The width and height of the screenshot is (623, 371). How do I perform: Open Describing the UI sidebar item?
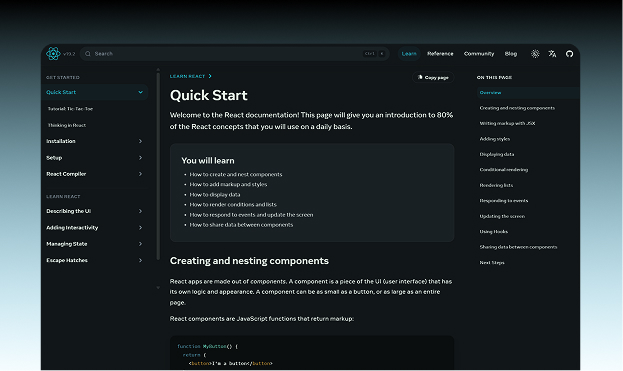point(68,211)
